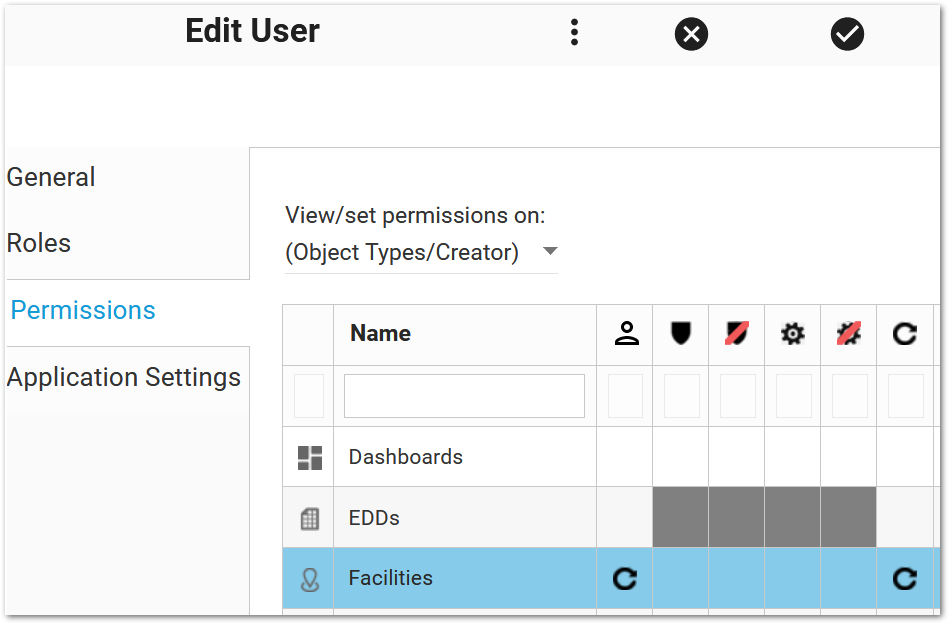The height and width of the screenshot is (624, 949).
Task: Open the kebab menu in the title bar
Action: 574,31
